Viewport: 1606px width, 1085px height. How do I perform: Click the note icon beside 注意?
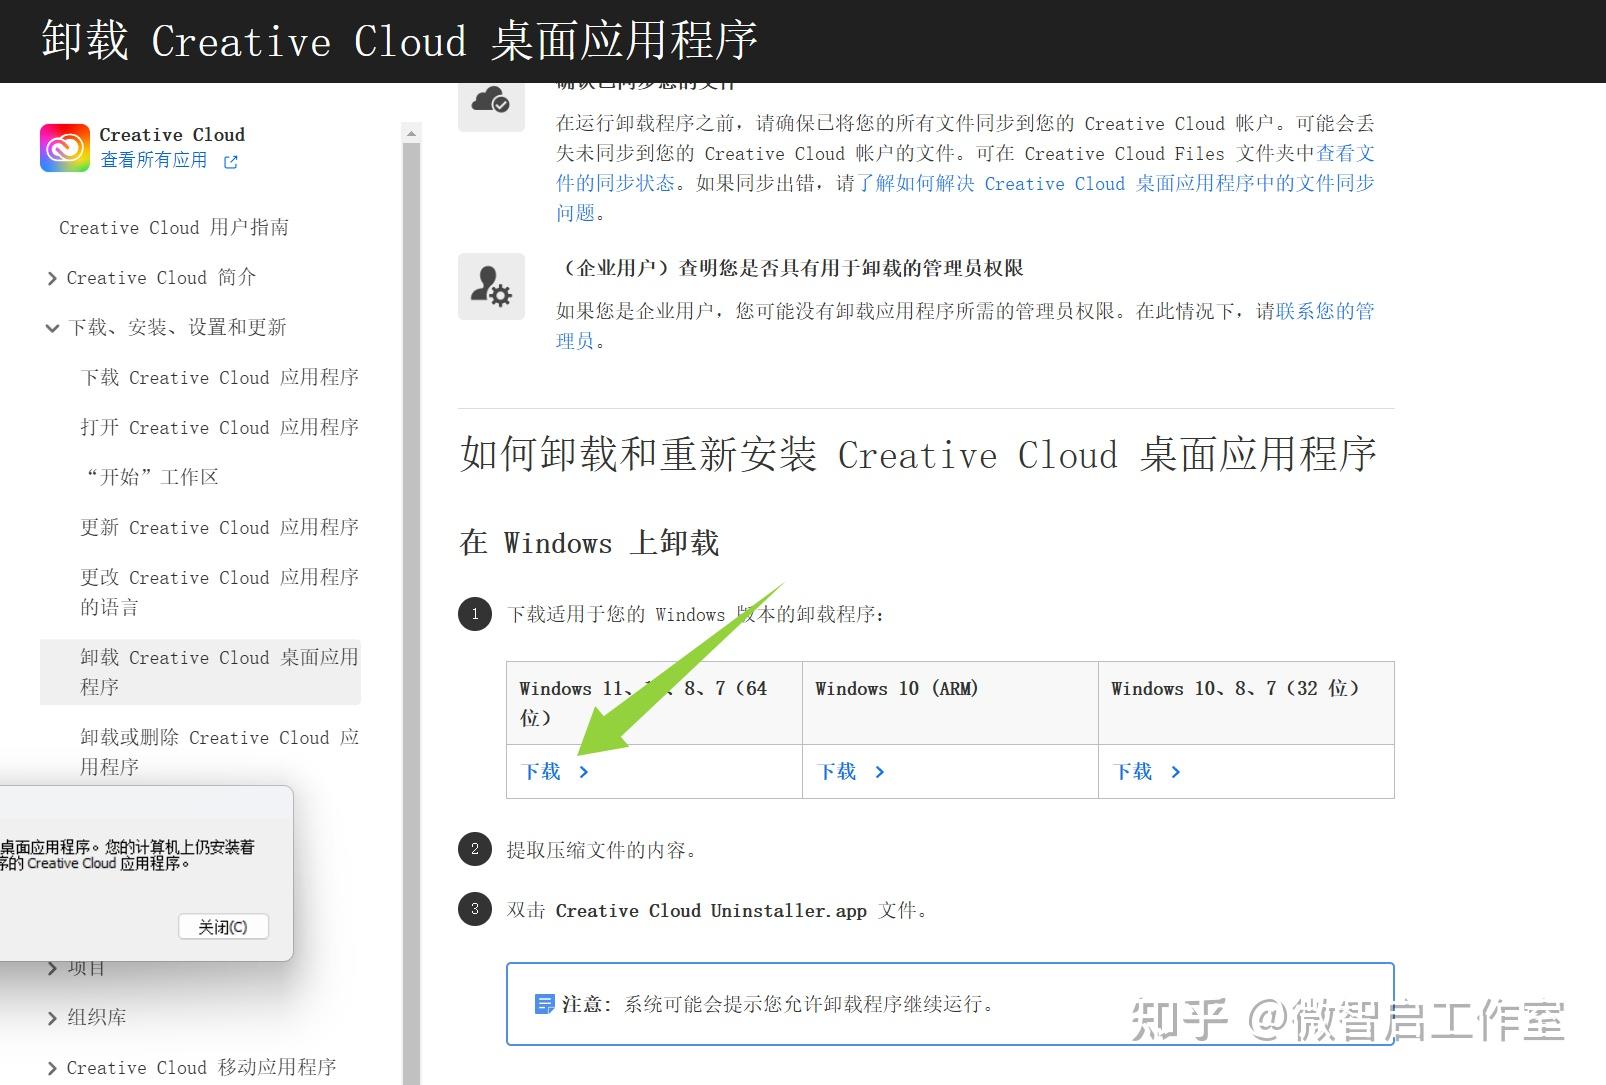(545, 1004)
